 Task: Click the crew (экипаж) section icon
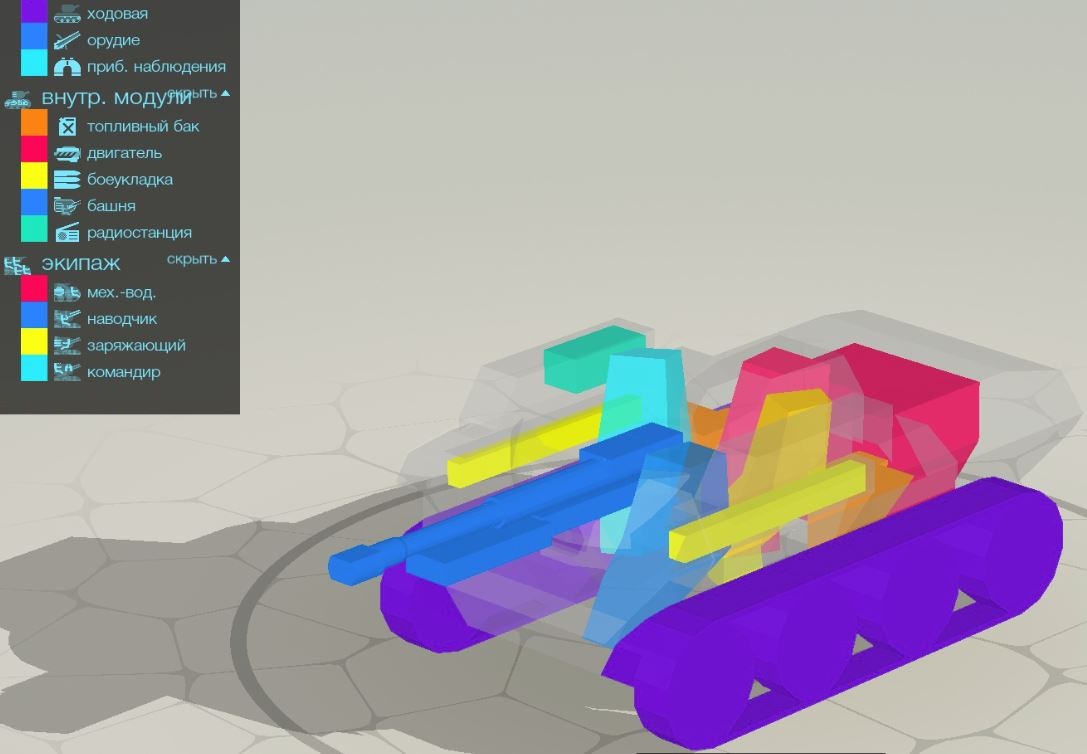coord(17,265)
